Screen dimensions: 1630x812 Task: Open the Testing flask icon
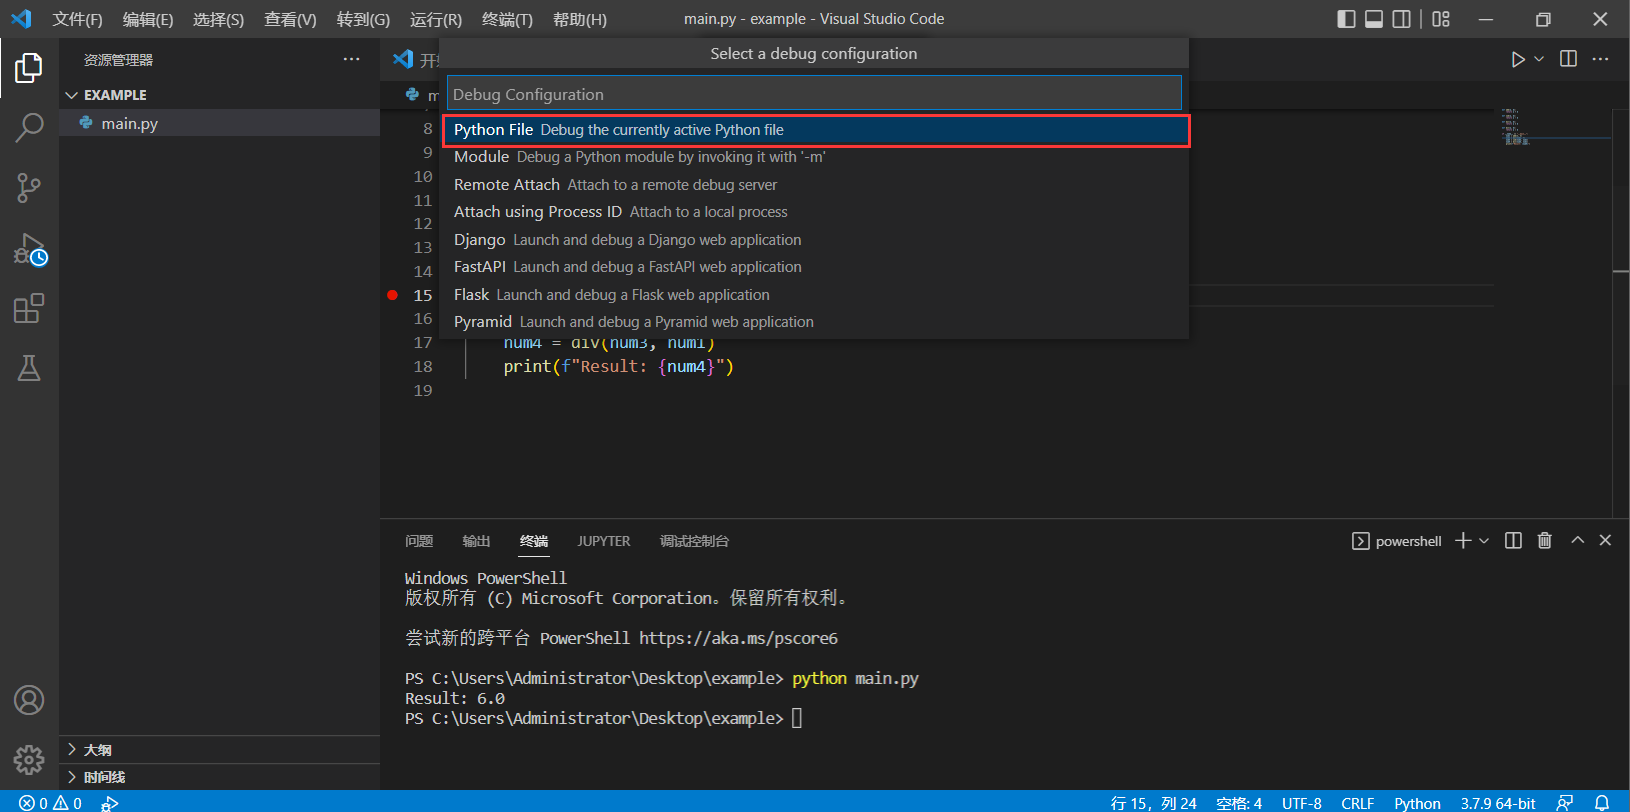pyautogui.click(x=29, y=368)
